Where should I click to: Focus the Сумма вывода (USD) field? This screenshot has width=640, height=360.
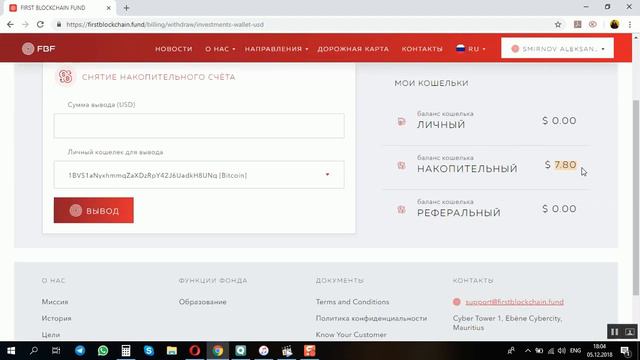tap(199, 126)
